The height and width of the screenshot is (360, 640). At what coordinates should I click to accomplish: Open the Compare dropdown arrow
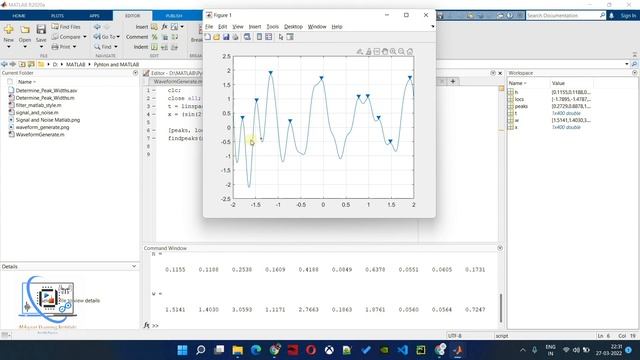point(85,37)
